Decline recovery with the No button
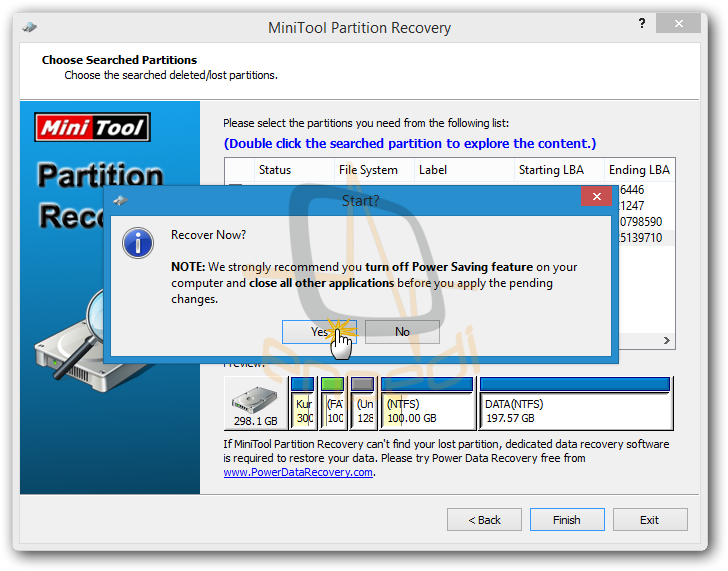 (402, 331)
